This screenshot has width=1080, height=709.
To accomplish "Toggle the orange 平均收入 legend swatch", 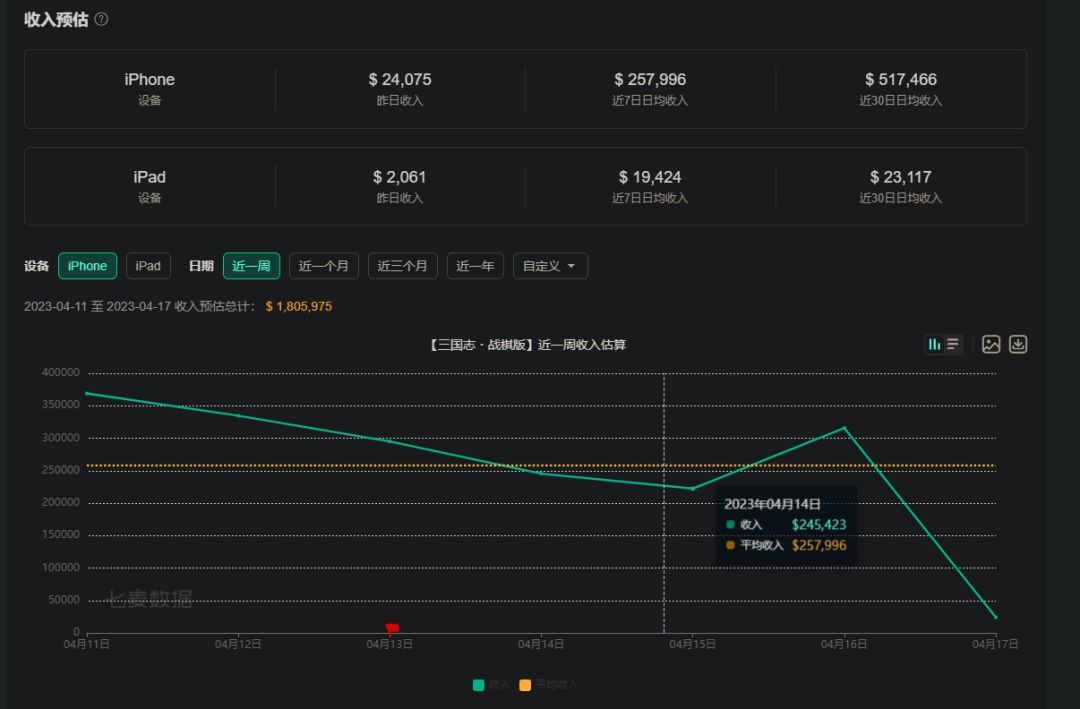I will pyautogui.click(x=525, y=685).
